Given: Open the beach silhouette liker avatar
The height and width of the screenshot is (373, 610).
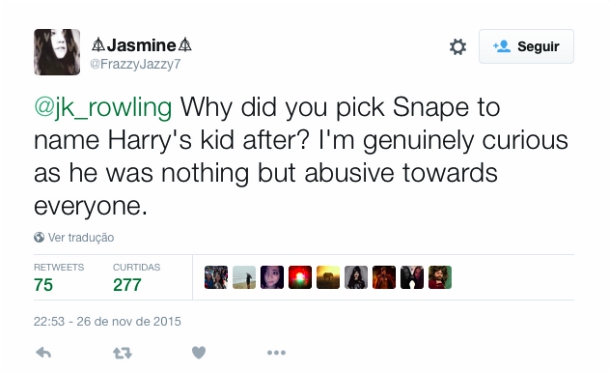Looking at the screenshot, I should pos(244,277).
